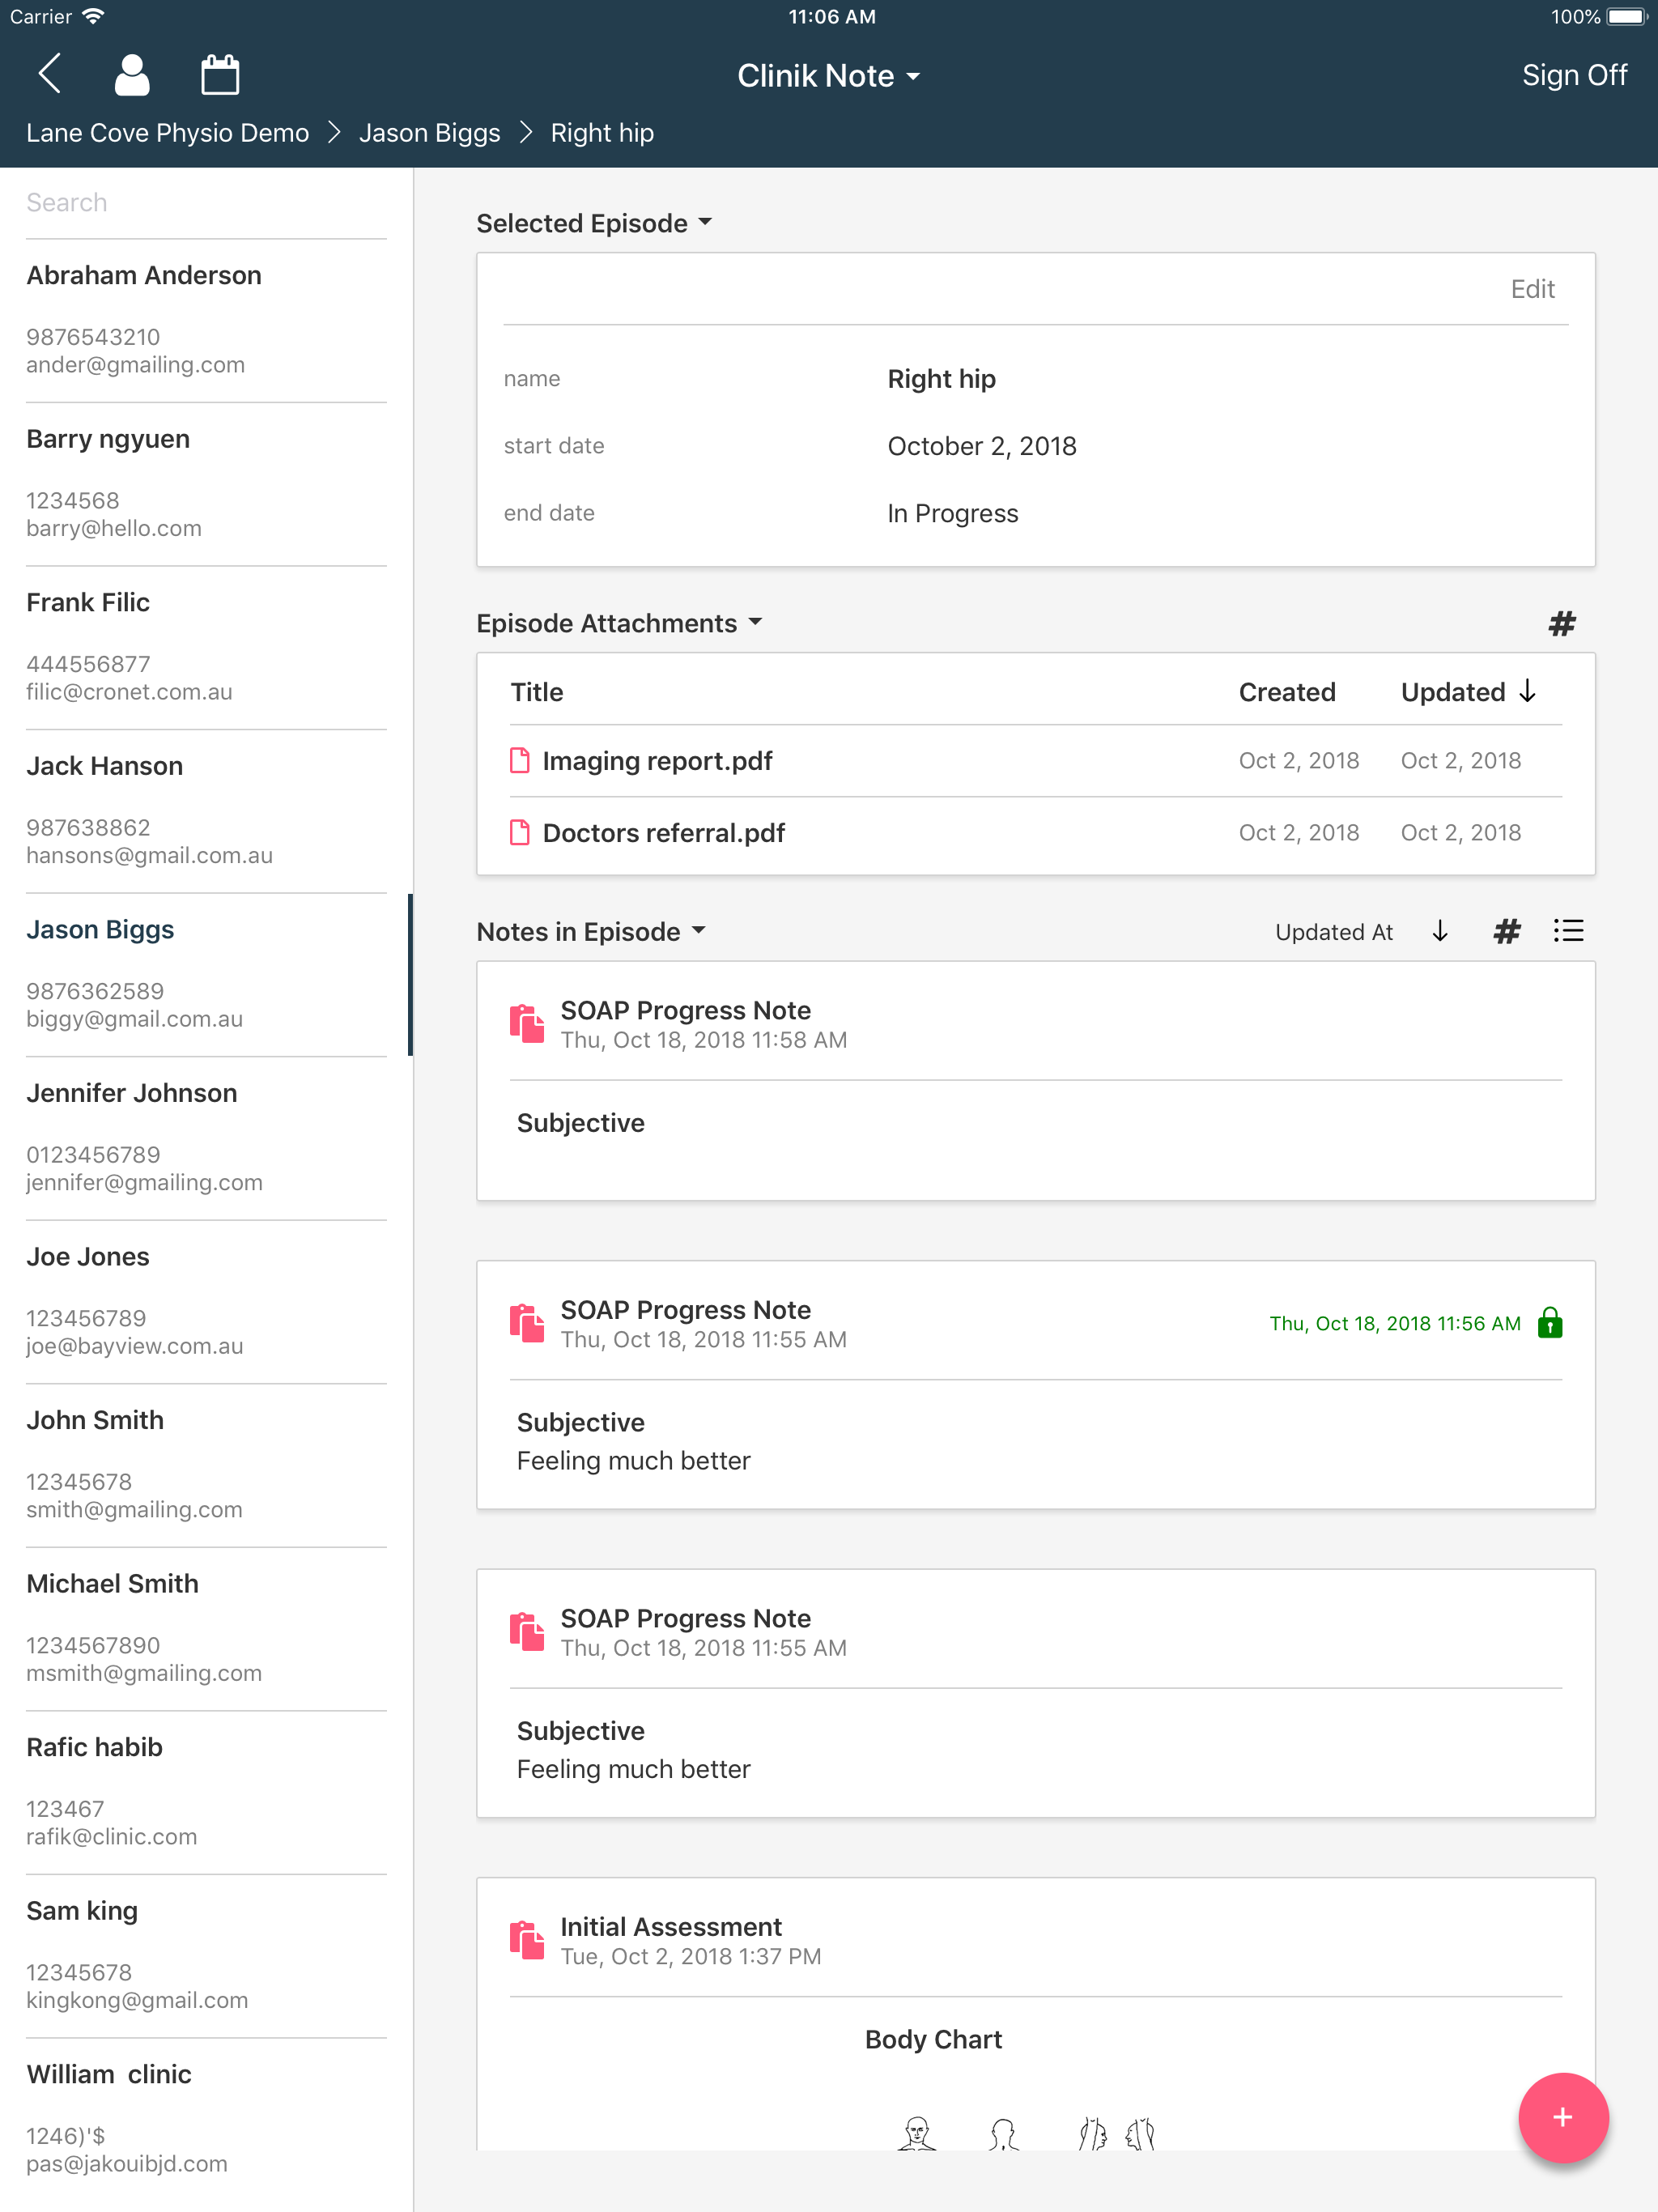Click the Created column header
Screen dimensions: 1658x2212
(x=1286, y=692)
